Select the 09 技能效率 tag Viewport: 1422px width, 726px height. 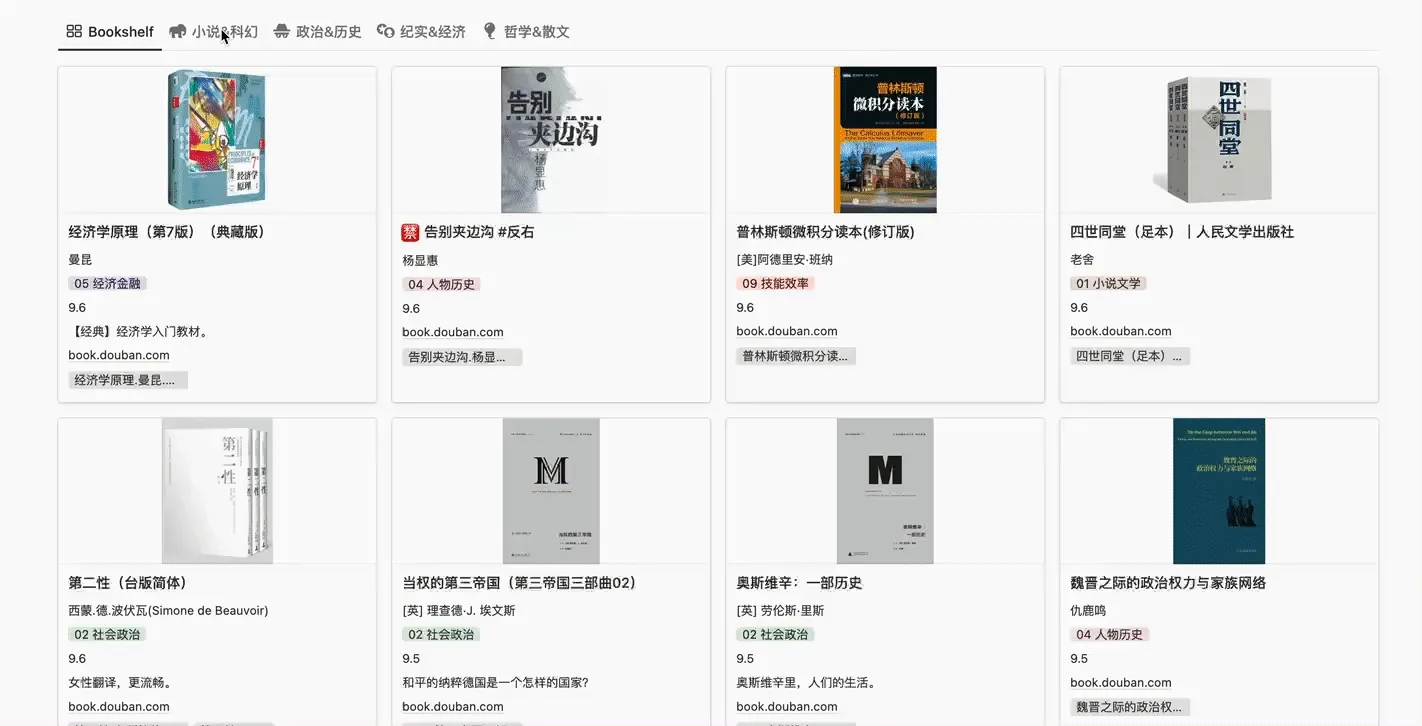(x=775, y=283)
